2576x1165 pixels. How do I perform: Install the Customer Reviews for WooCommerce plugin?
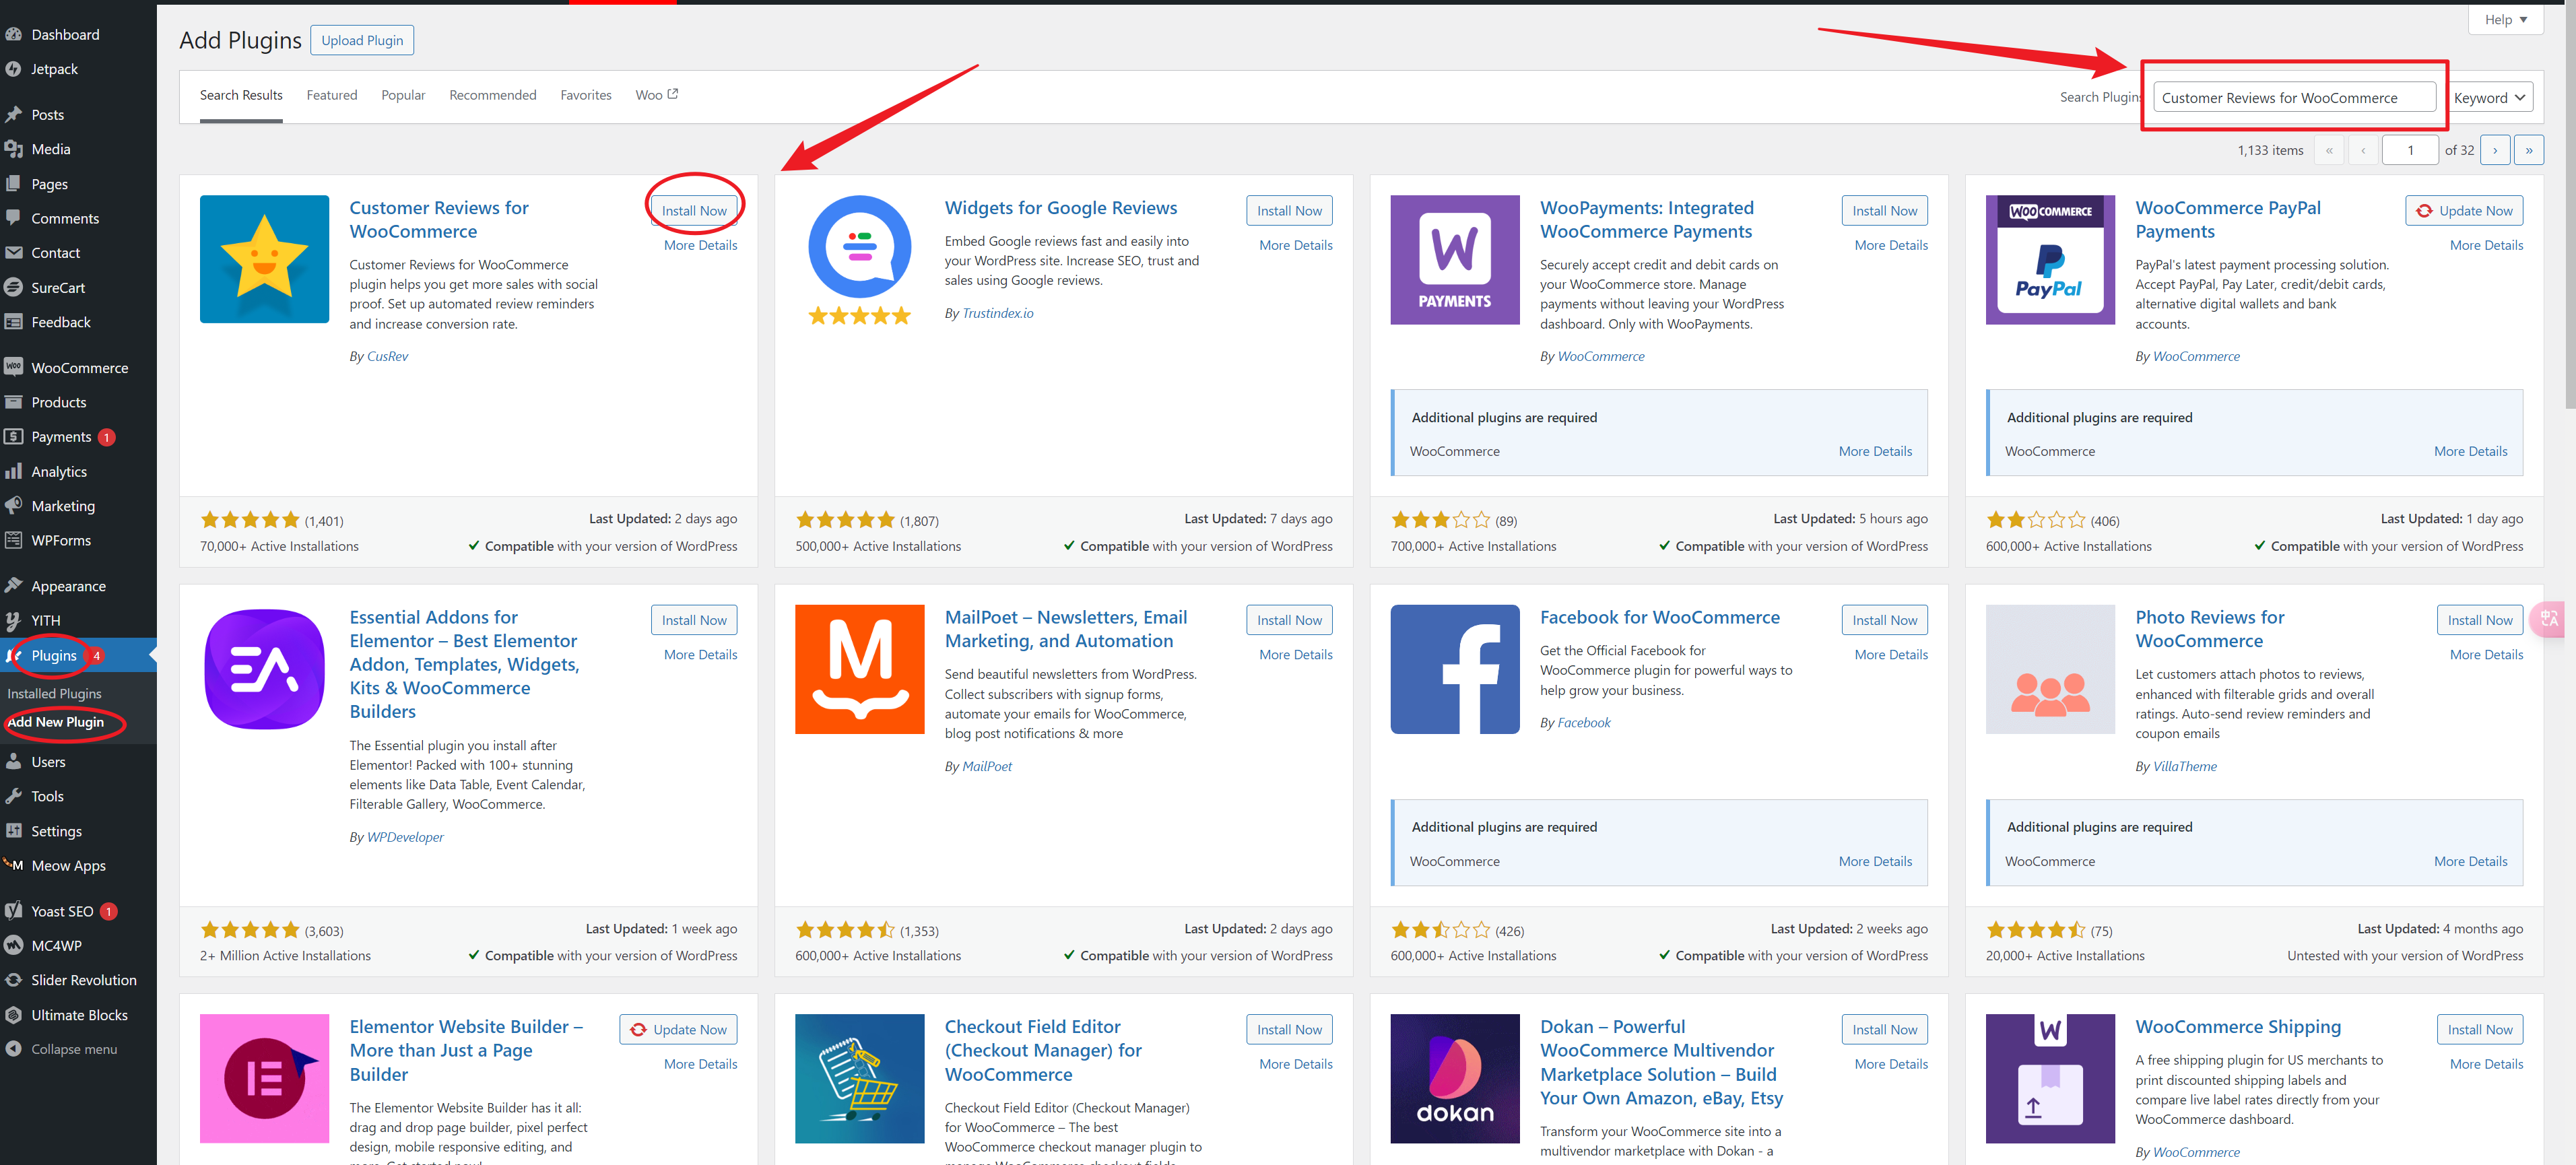[x=694, y=210]
